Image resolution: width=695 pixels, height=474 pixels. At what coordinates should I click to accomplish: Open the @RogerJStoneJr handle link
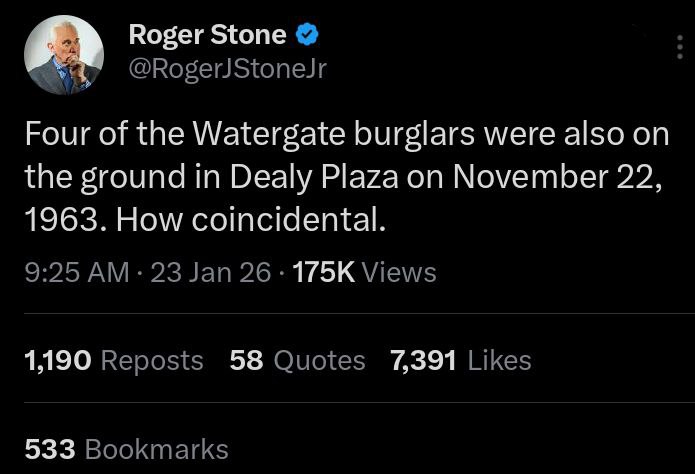(x=226, y=68)
